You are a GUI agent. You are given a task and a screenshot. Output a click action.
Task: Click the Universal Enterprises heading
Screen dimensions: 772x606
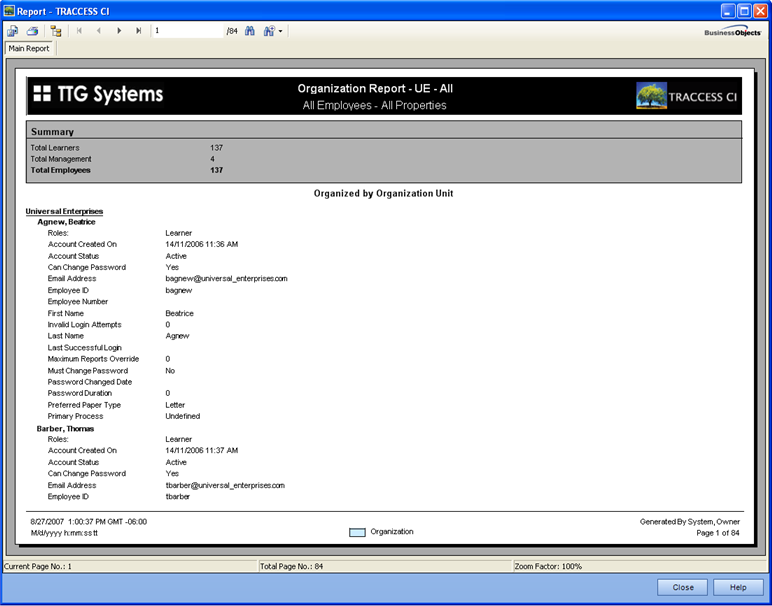(x=64, y=211)
